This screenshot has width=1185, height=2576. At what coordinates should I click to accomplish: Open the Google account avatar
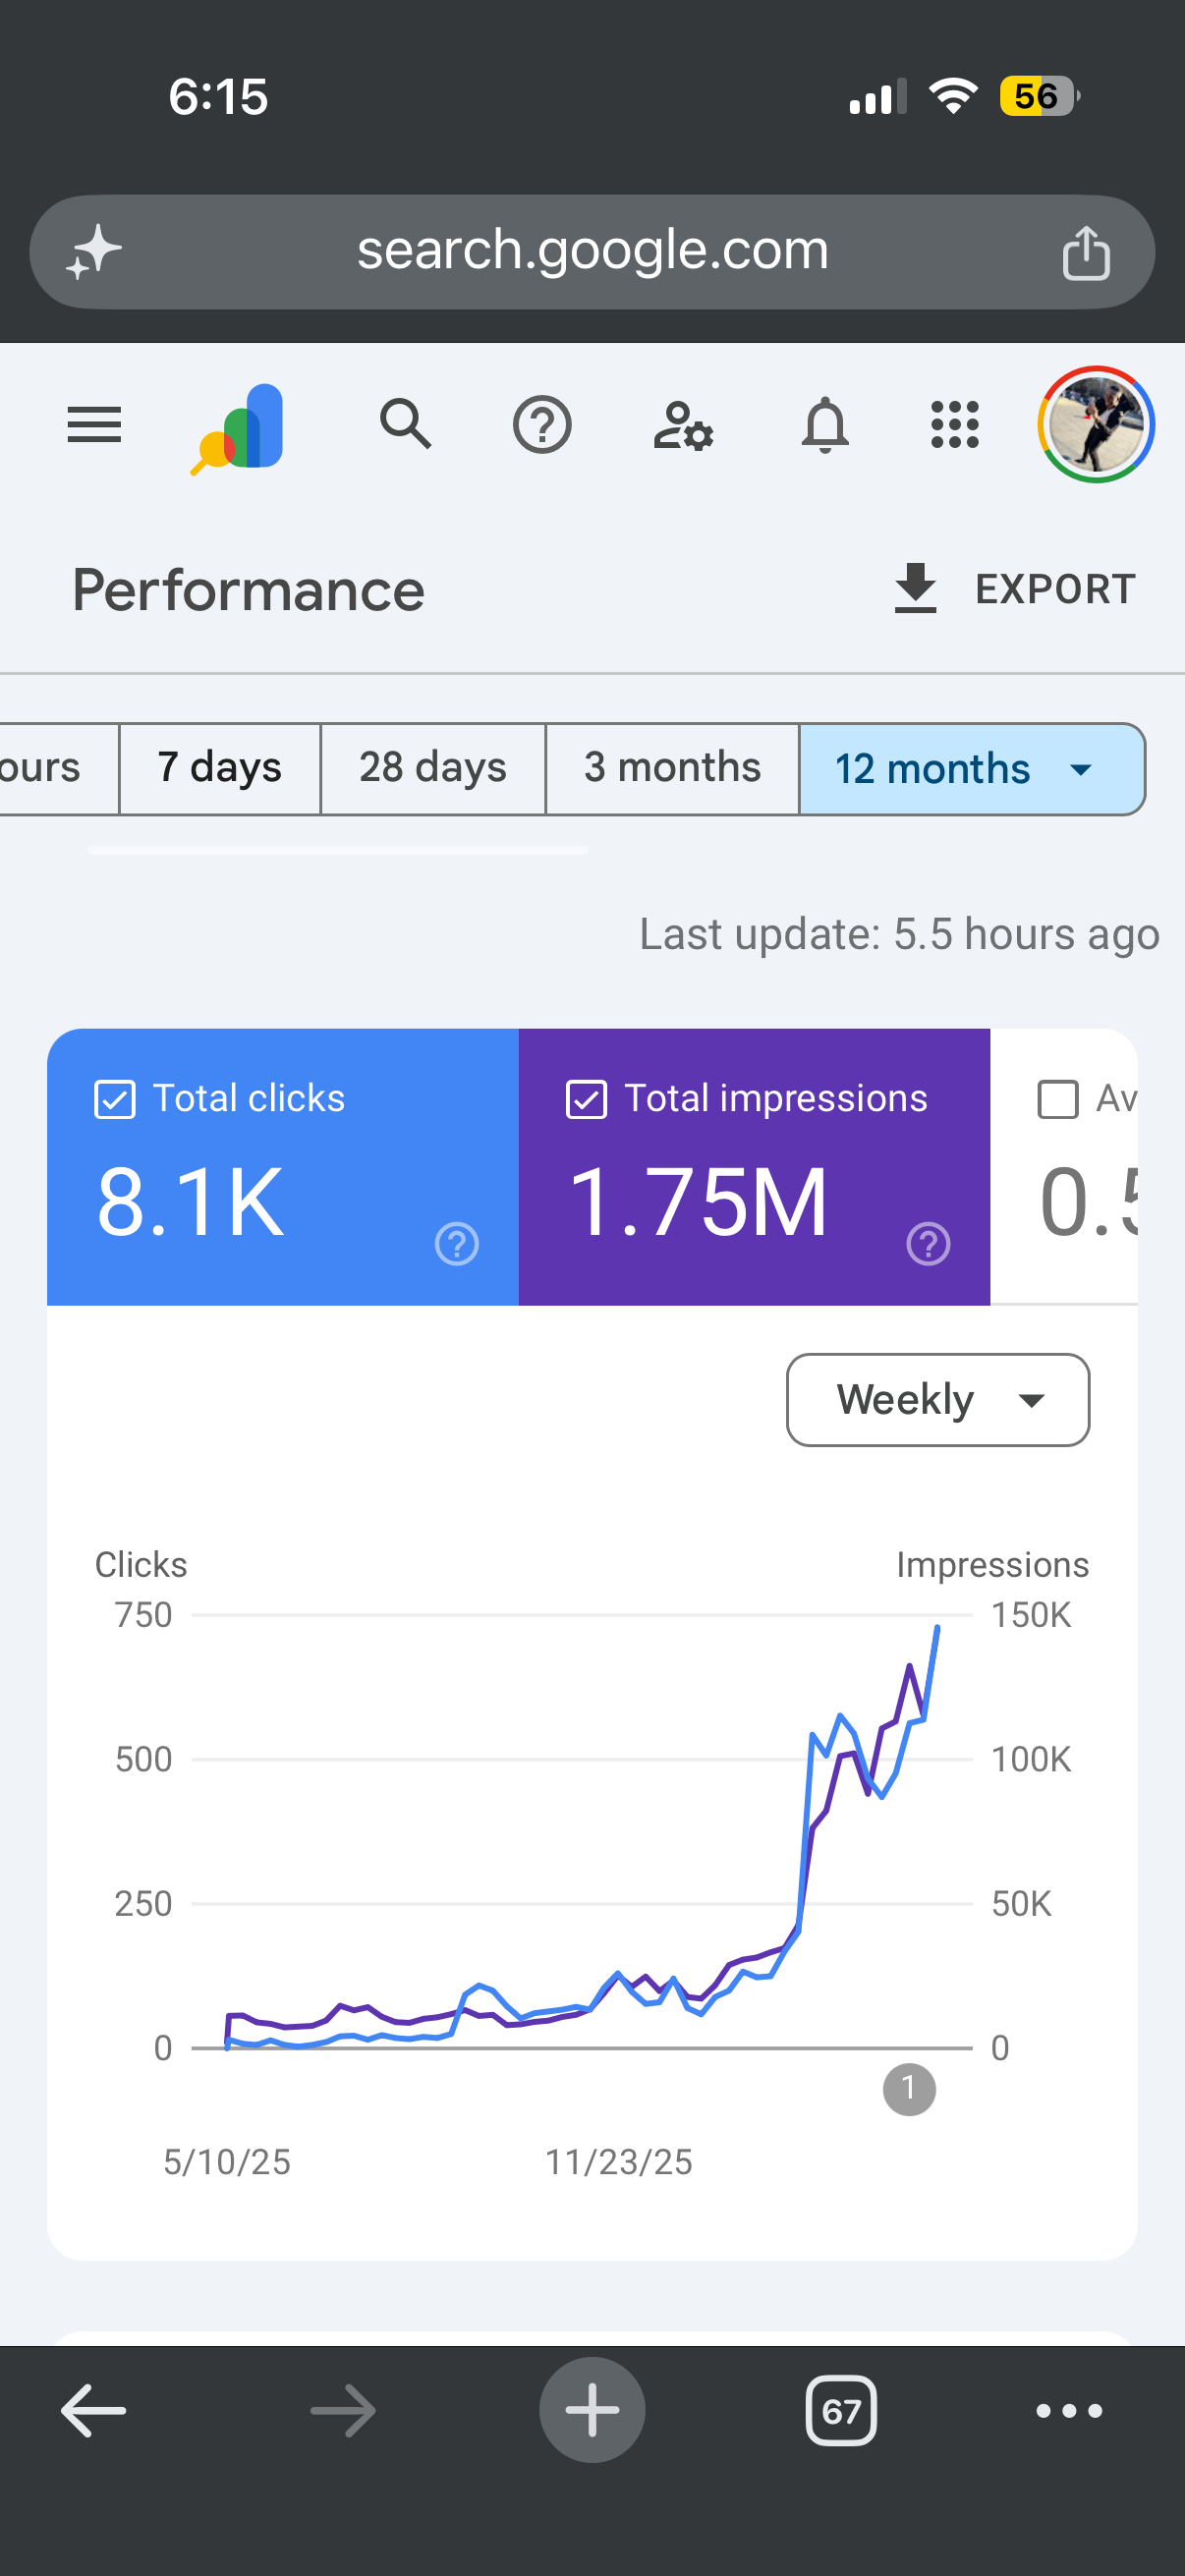coord(1096,424)
